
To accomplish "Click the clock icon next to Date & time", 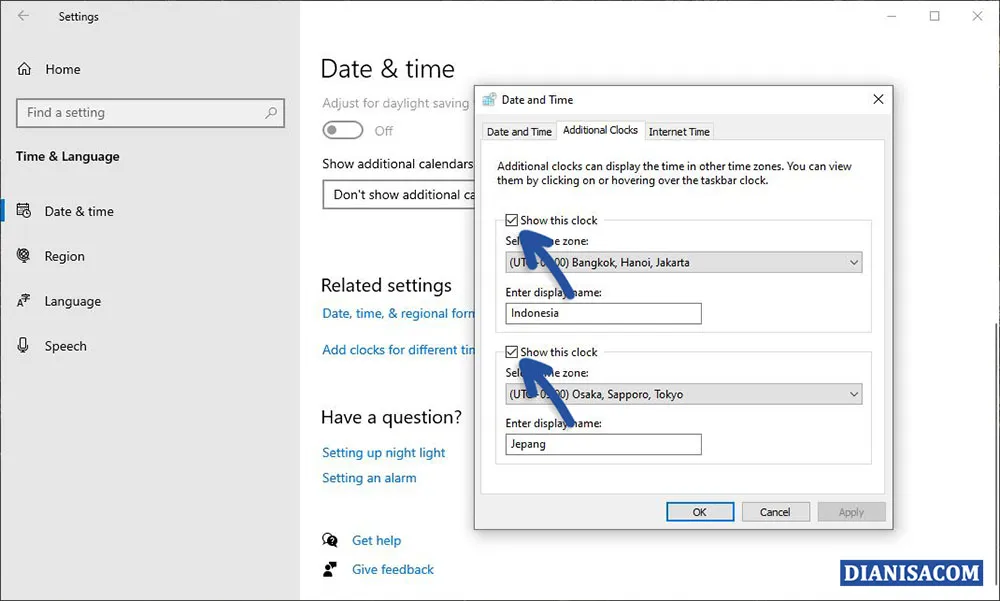I will [x=22, y=211].
